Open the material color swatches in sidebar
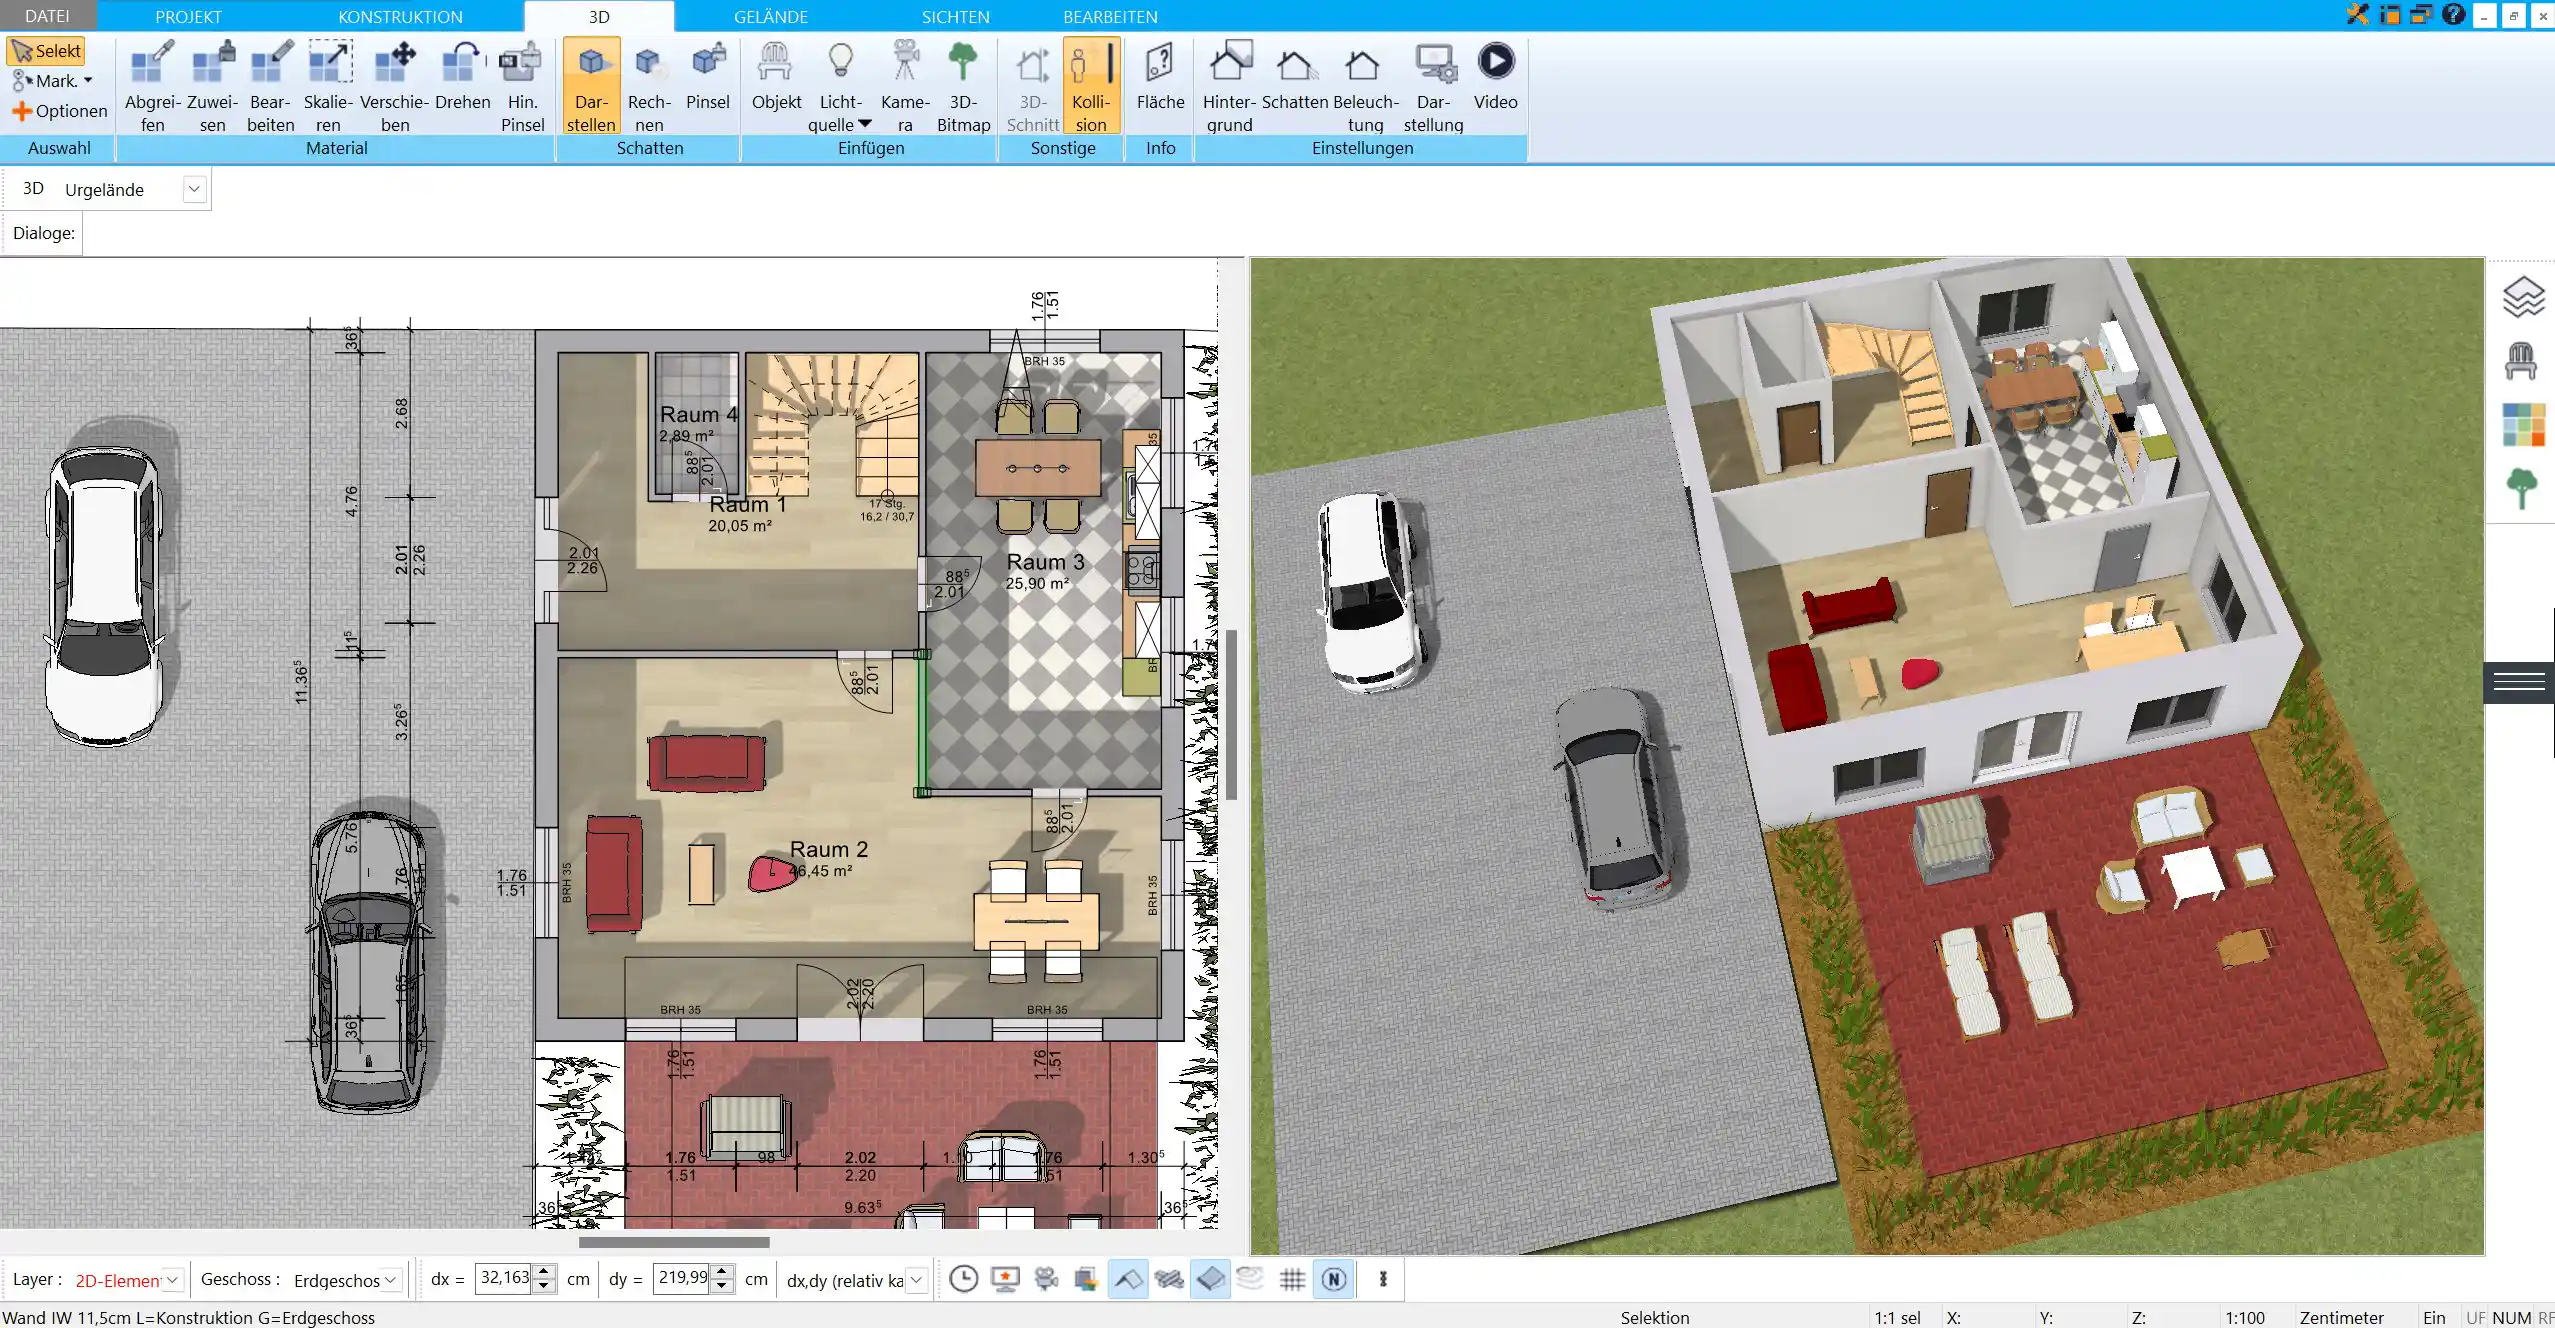Viewport: 2555px width, 1328px height. tap(2523, 425)
